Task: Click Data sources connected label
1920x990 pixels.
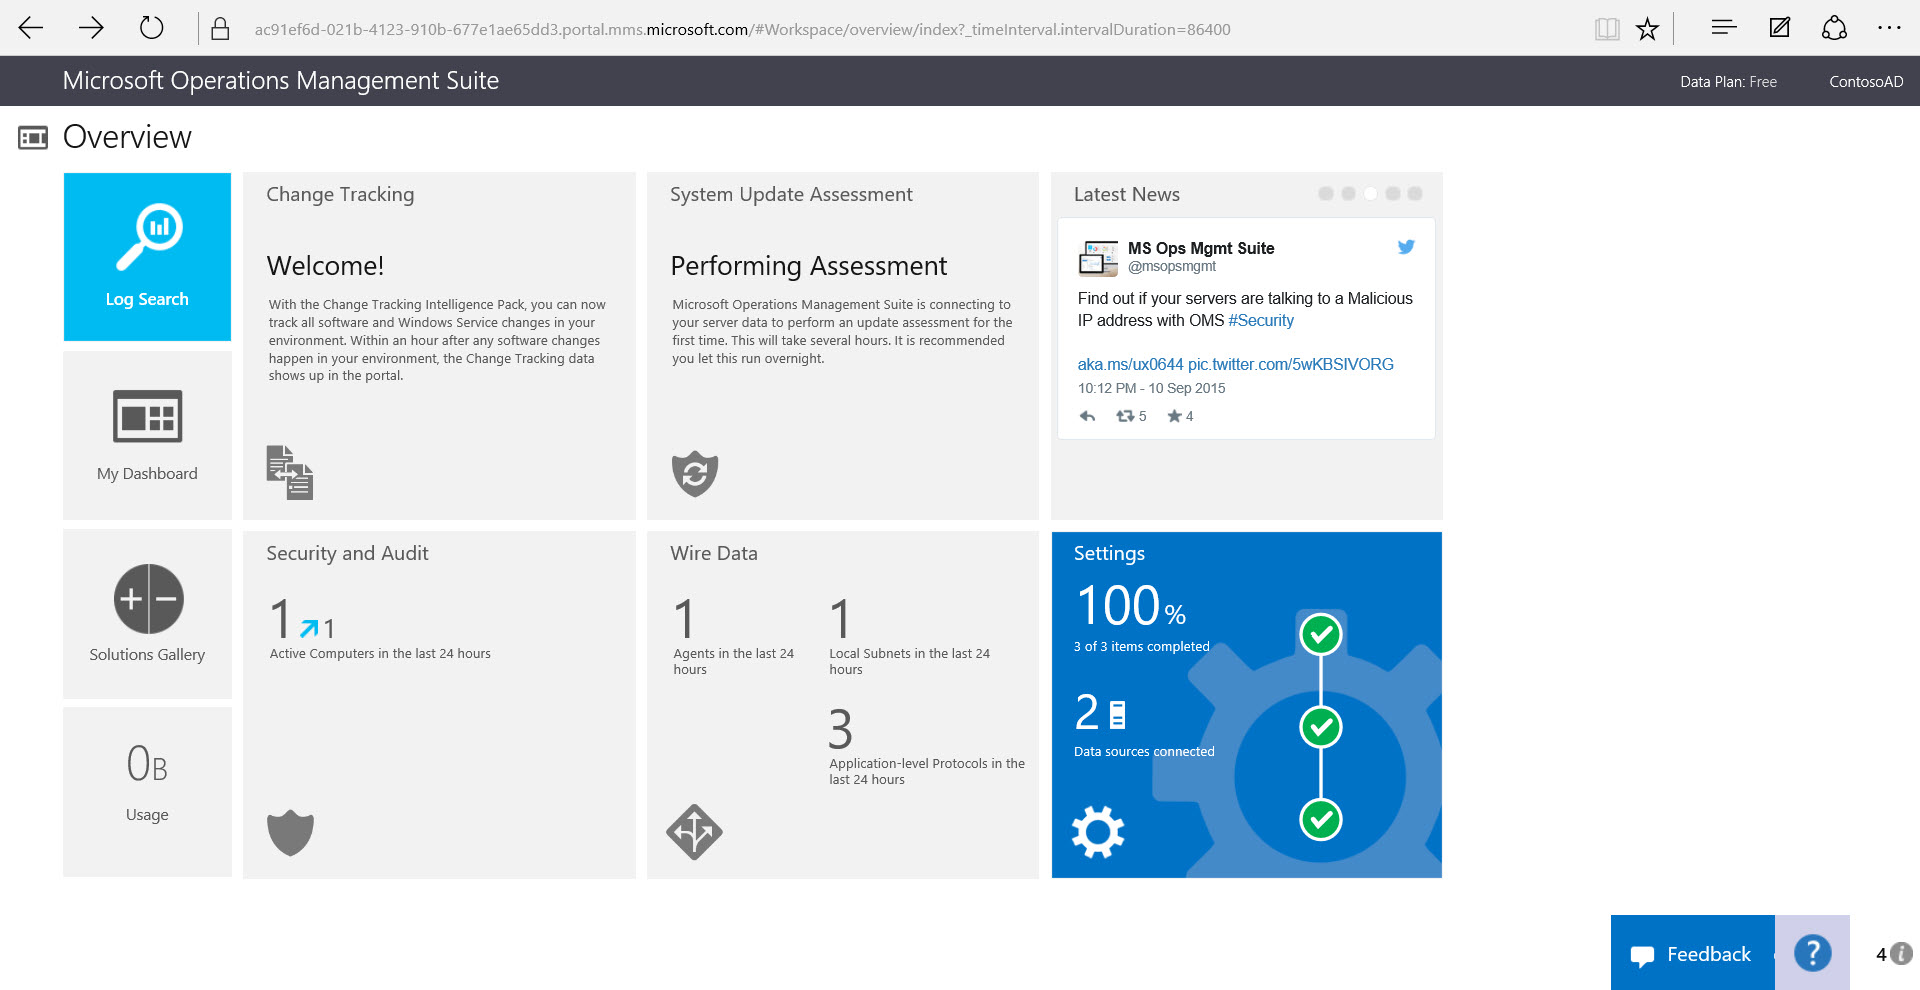Action: pos(1144,751)
